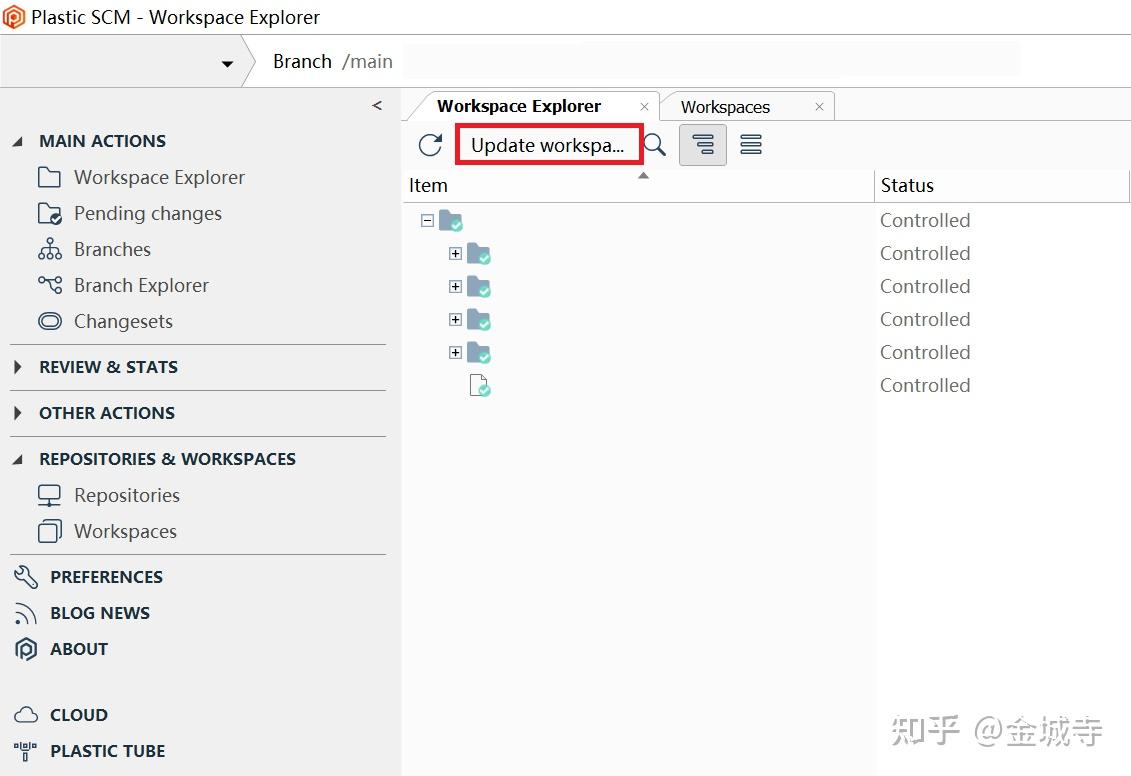The image size is (1131, 776).
Task: Switch to tree view mode icon
Action: coord(703,144)
